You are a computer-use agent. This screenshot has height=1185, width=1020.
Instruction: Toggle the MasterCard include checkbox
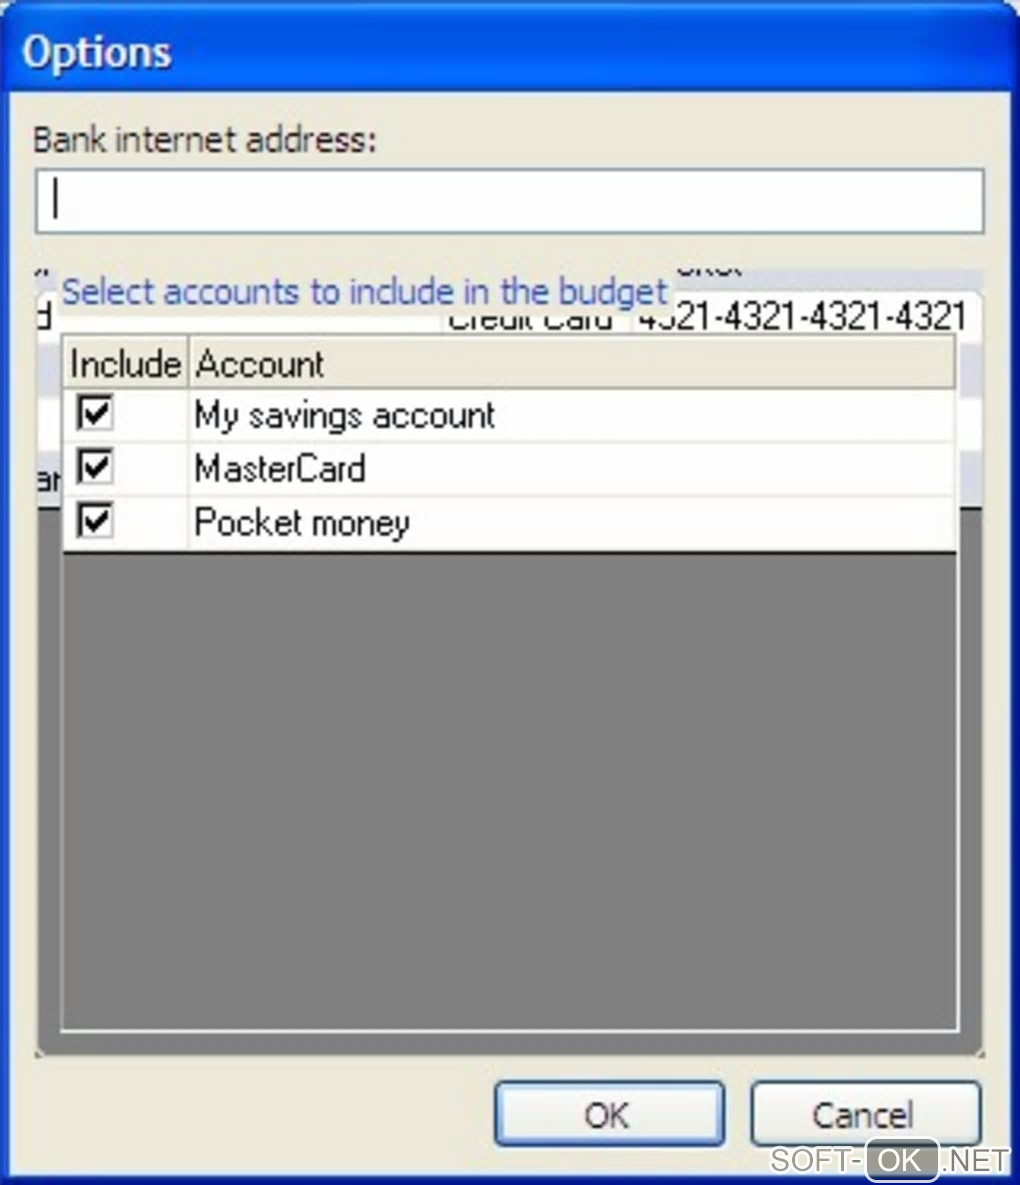click(95, 467)
